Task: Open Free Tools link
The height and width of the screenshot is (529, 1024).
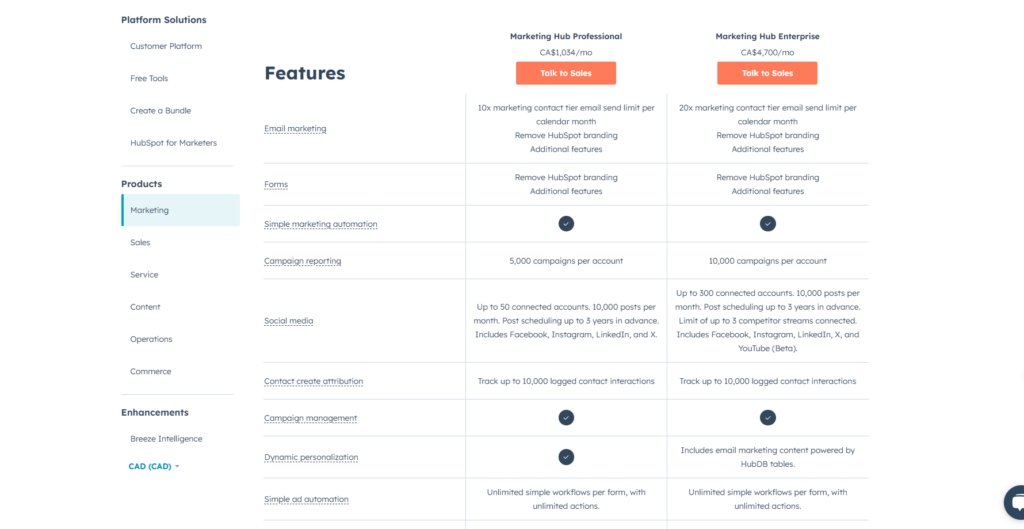Action: [x=149, y=78]
